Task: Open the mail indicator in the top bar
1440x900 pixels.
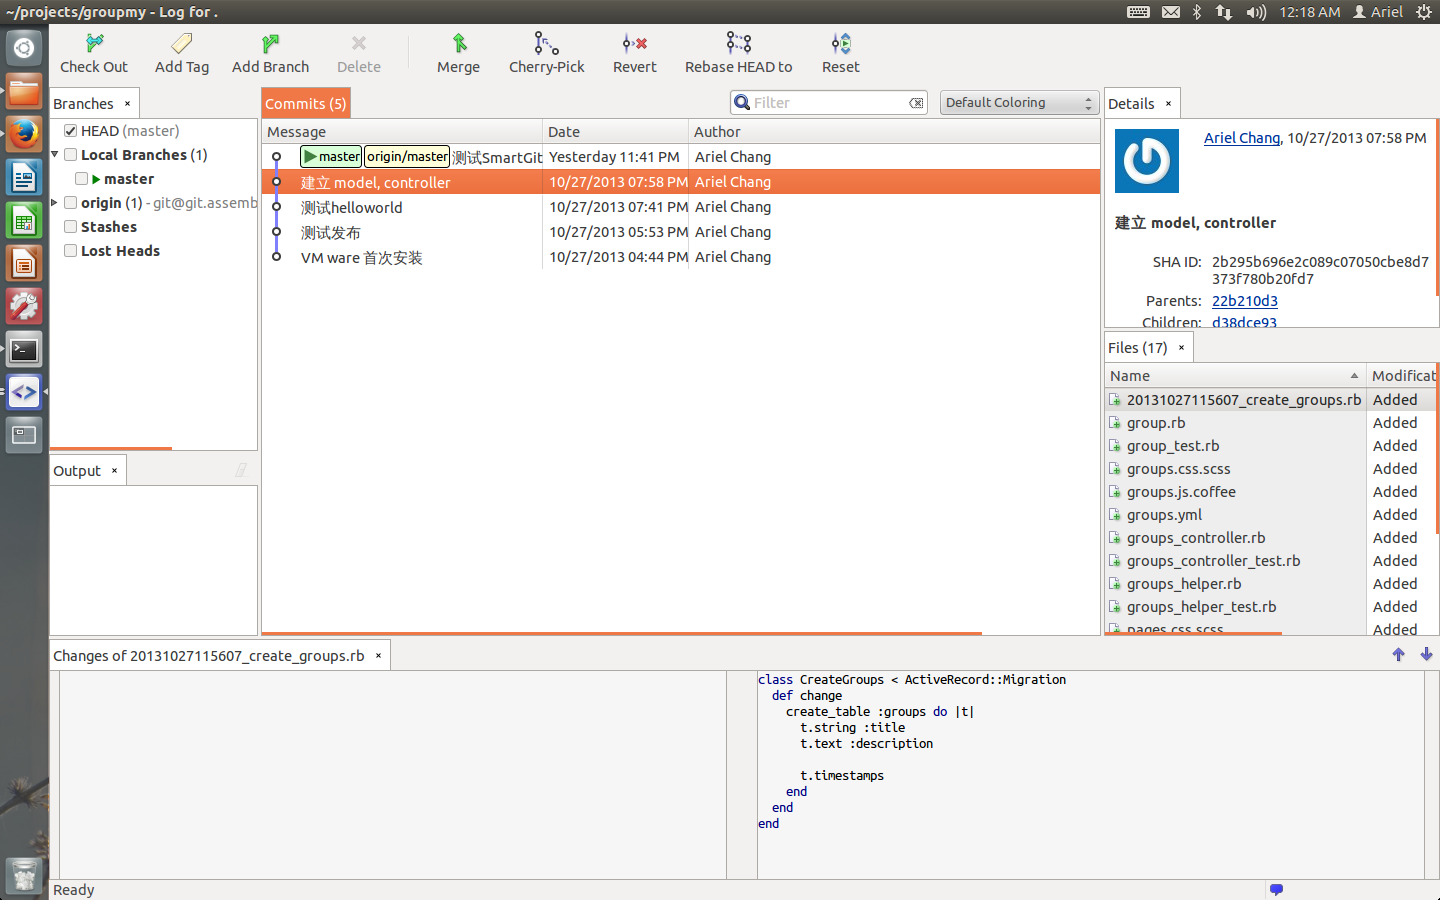Action: [x=1171, y=12]
